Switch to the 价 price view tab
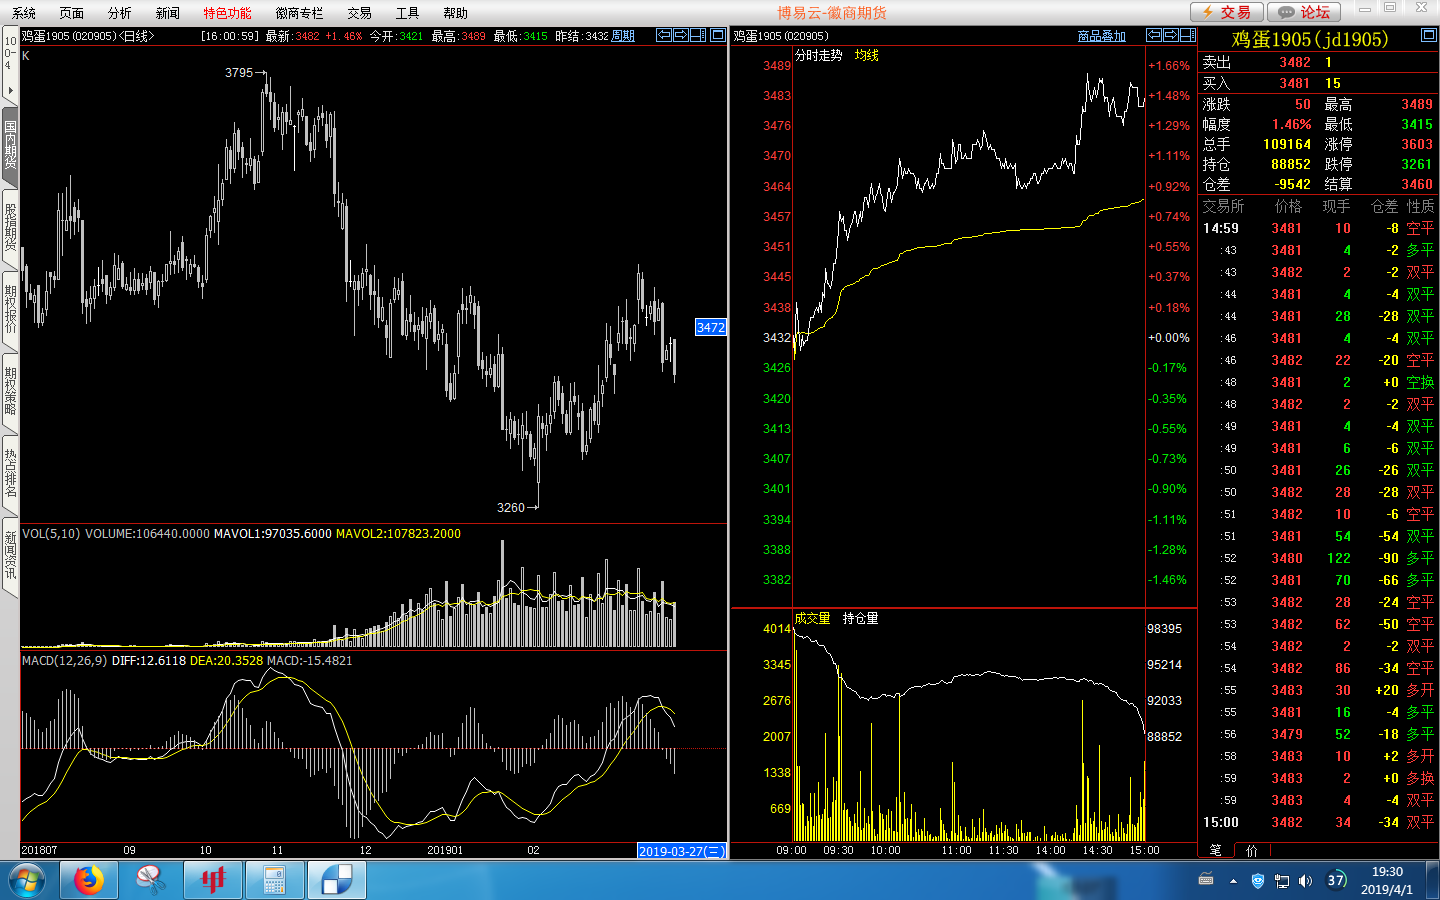The image size is (1440, 900). click(1252, 850)
